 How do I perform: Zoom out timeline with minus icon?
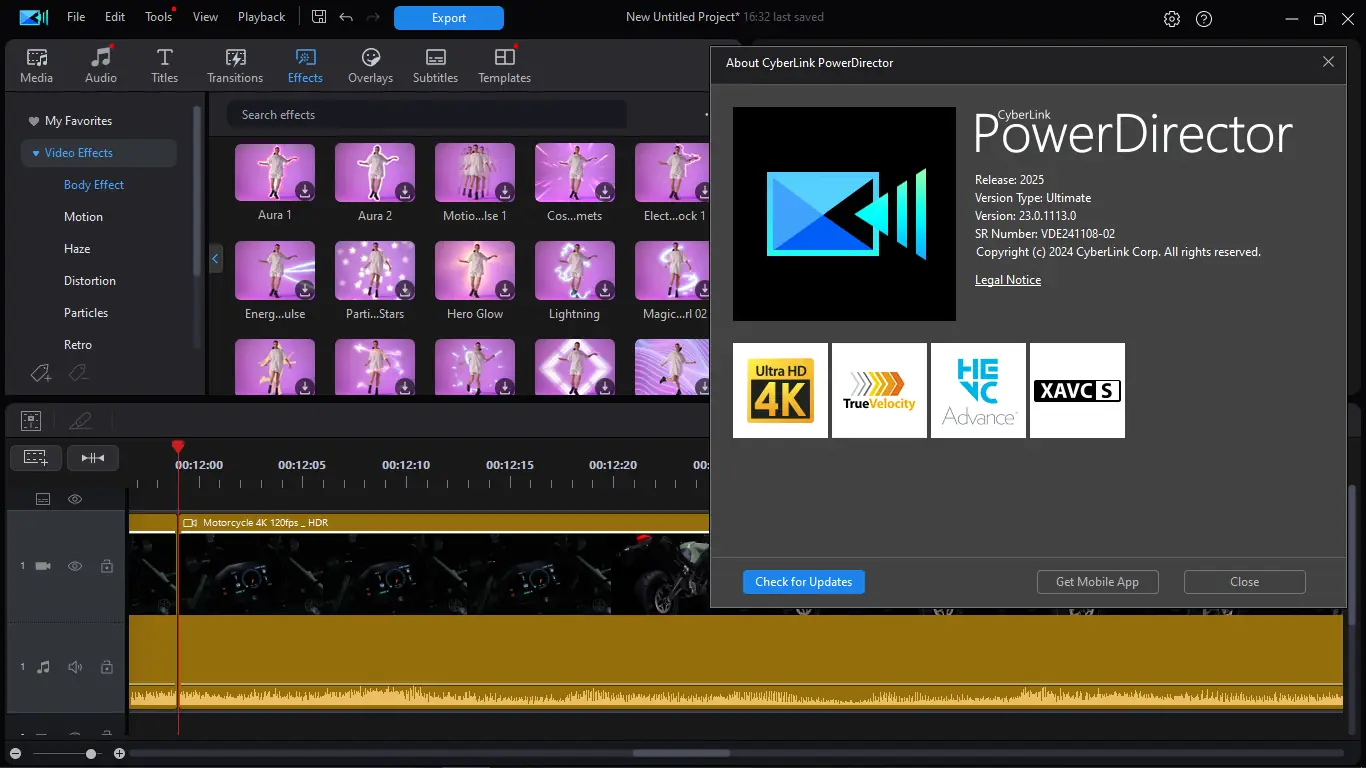pyautogui.click(x=15, y=753)
